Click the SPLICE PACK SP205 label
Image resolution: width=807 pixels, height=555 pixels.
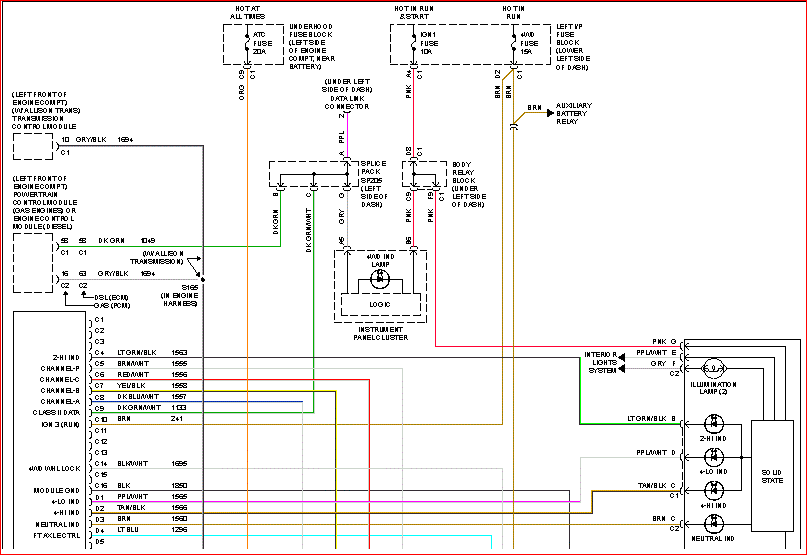[374, 184]
